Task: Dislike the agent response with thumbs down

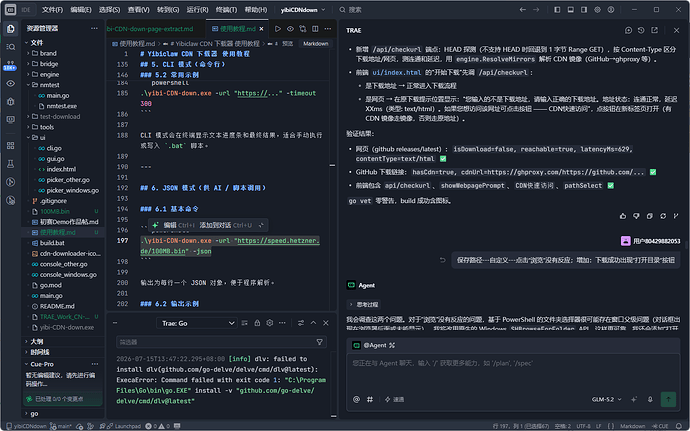Action: coord(636,216)
